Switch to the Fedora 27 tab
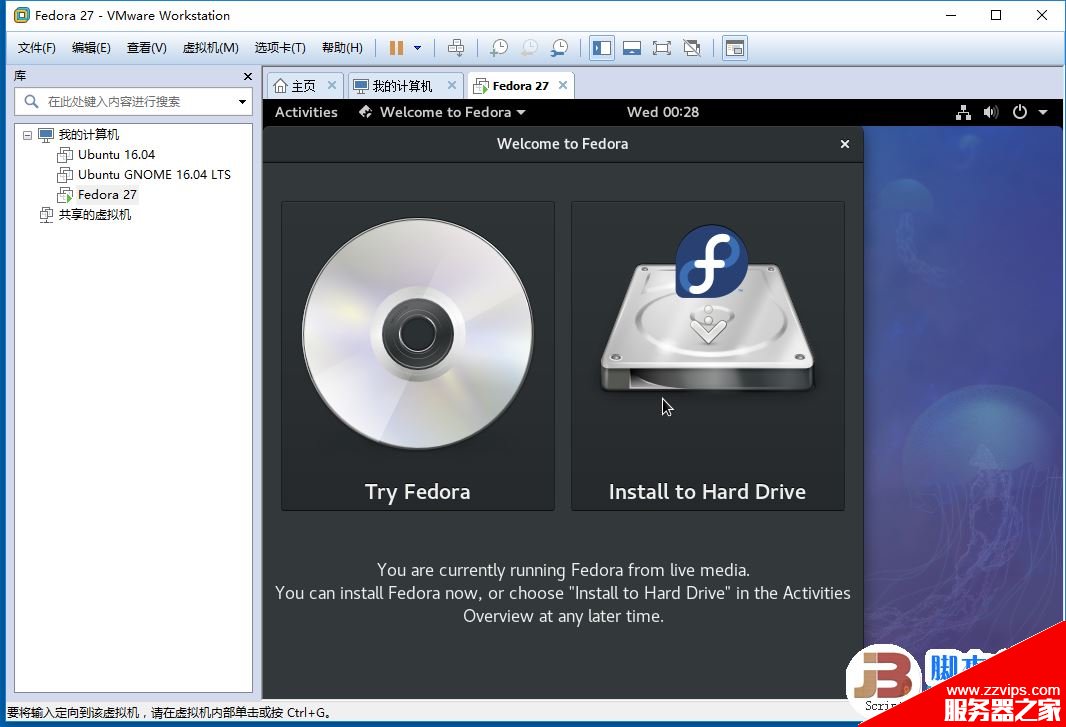This screenshot has height=727, width=1066. click(x=520, y=86)
